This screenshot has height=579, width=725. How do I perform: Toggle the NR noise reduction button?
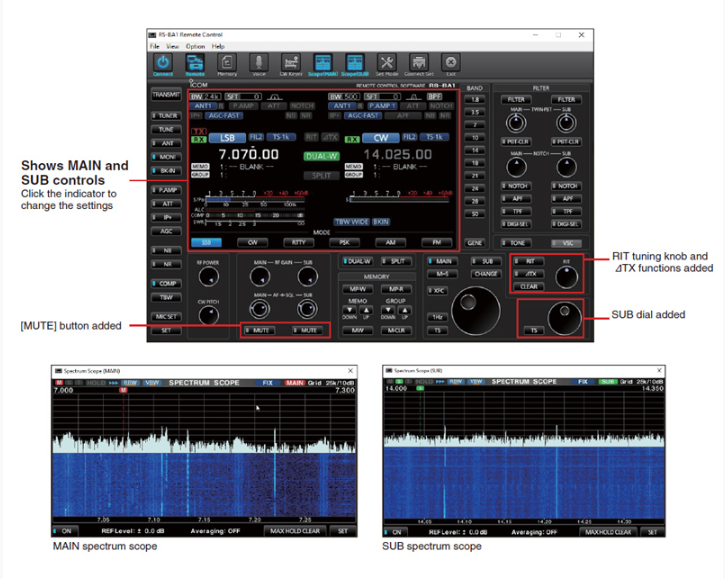pyautogui.click(x=166, y=264)
